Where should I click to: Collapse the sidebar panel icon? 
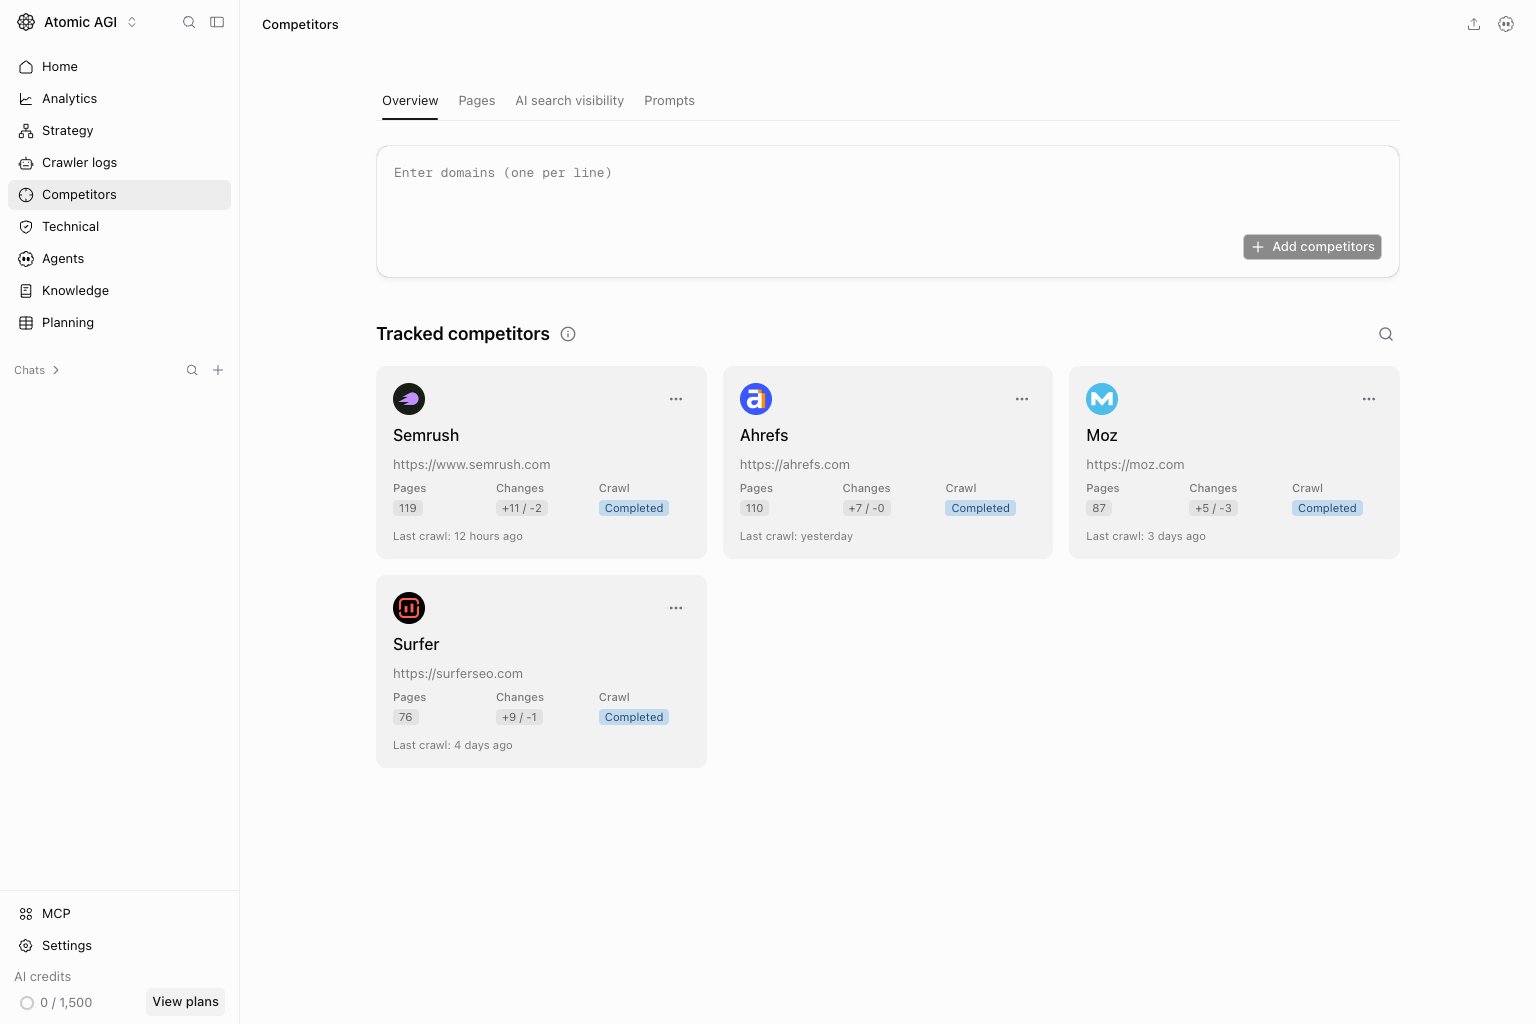(x=217, y=22)
